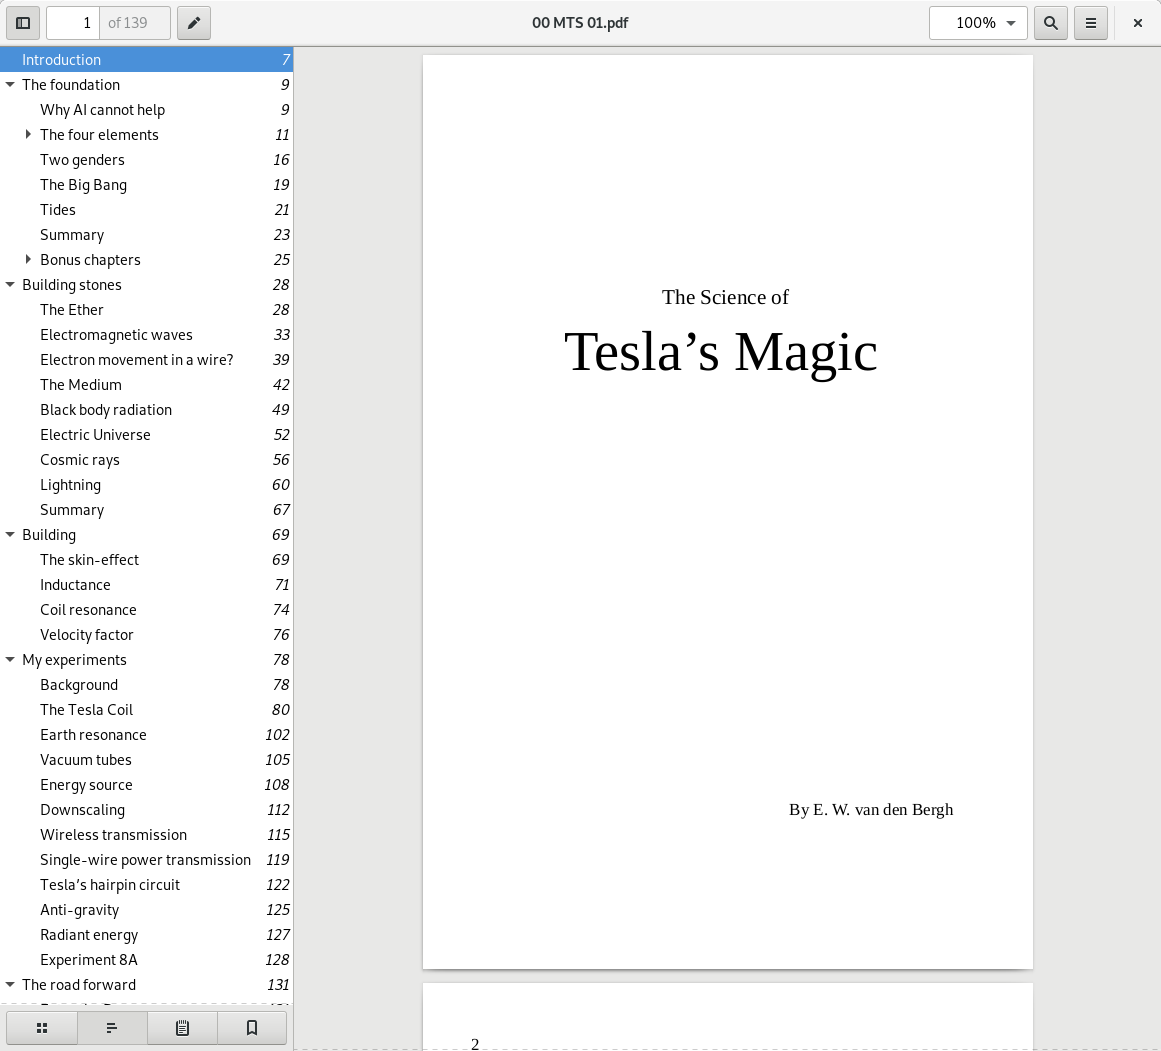
Task: Click the page number input field
Action: coord(73,23)
